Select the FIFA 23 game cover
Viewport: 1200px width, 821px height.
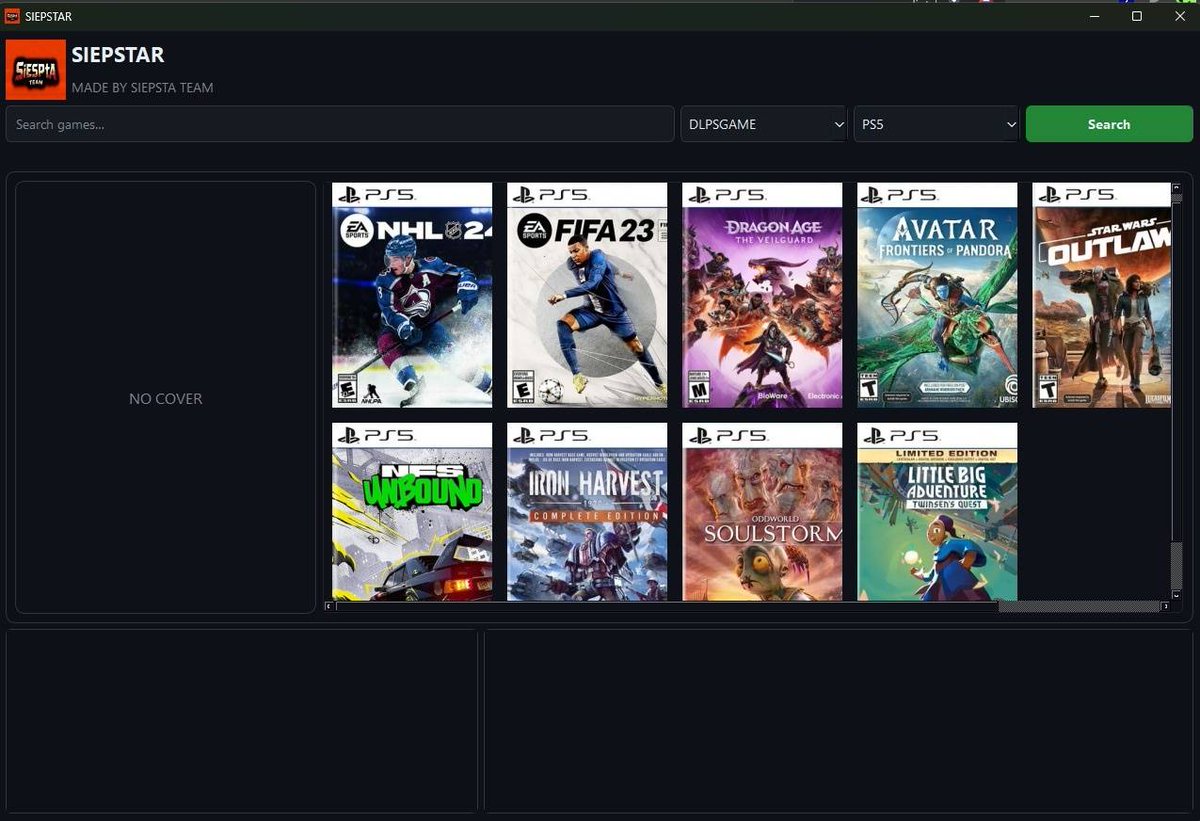point(587,295)
